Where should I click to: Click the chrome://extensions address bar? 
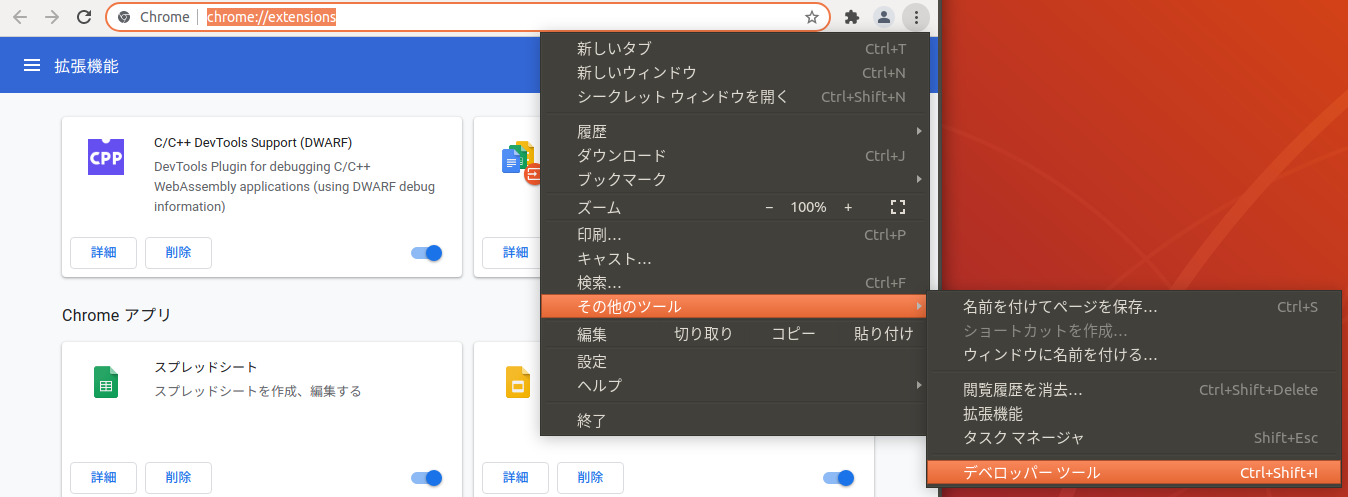click(467, 17)
